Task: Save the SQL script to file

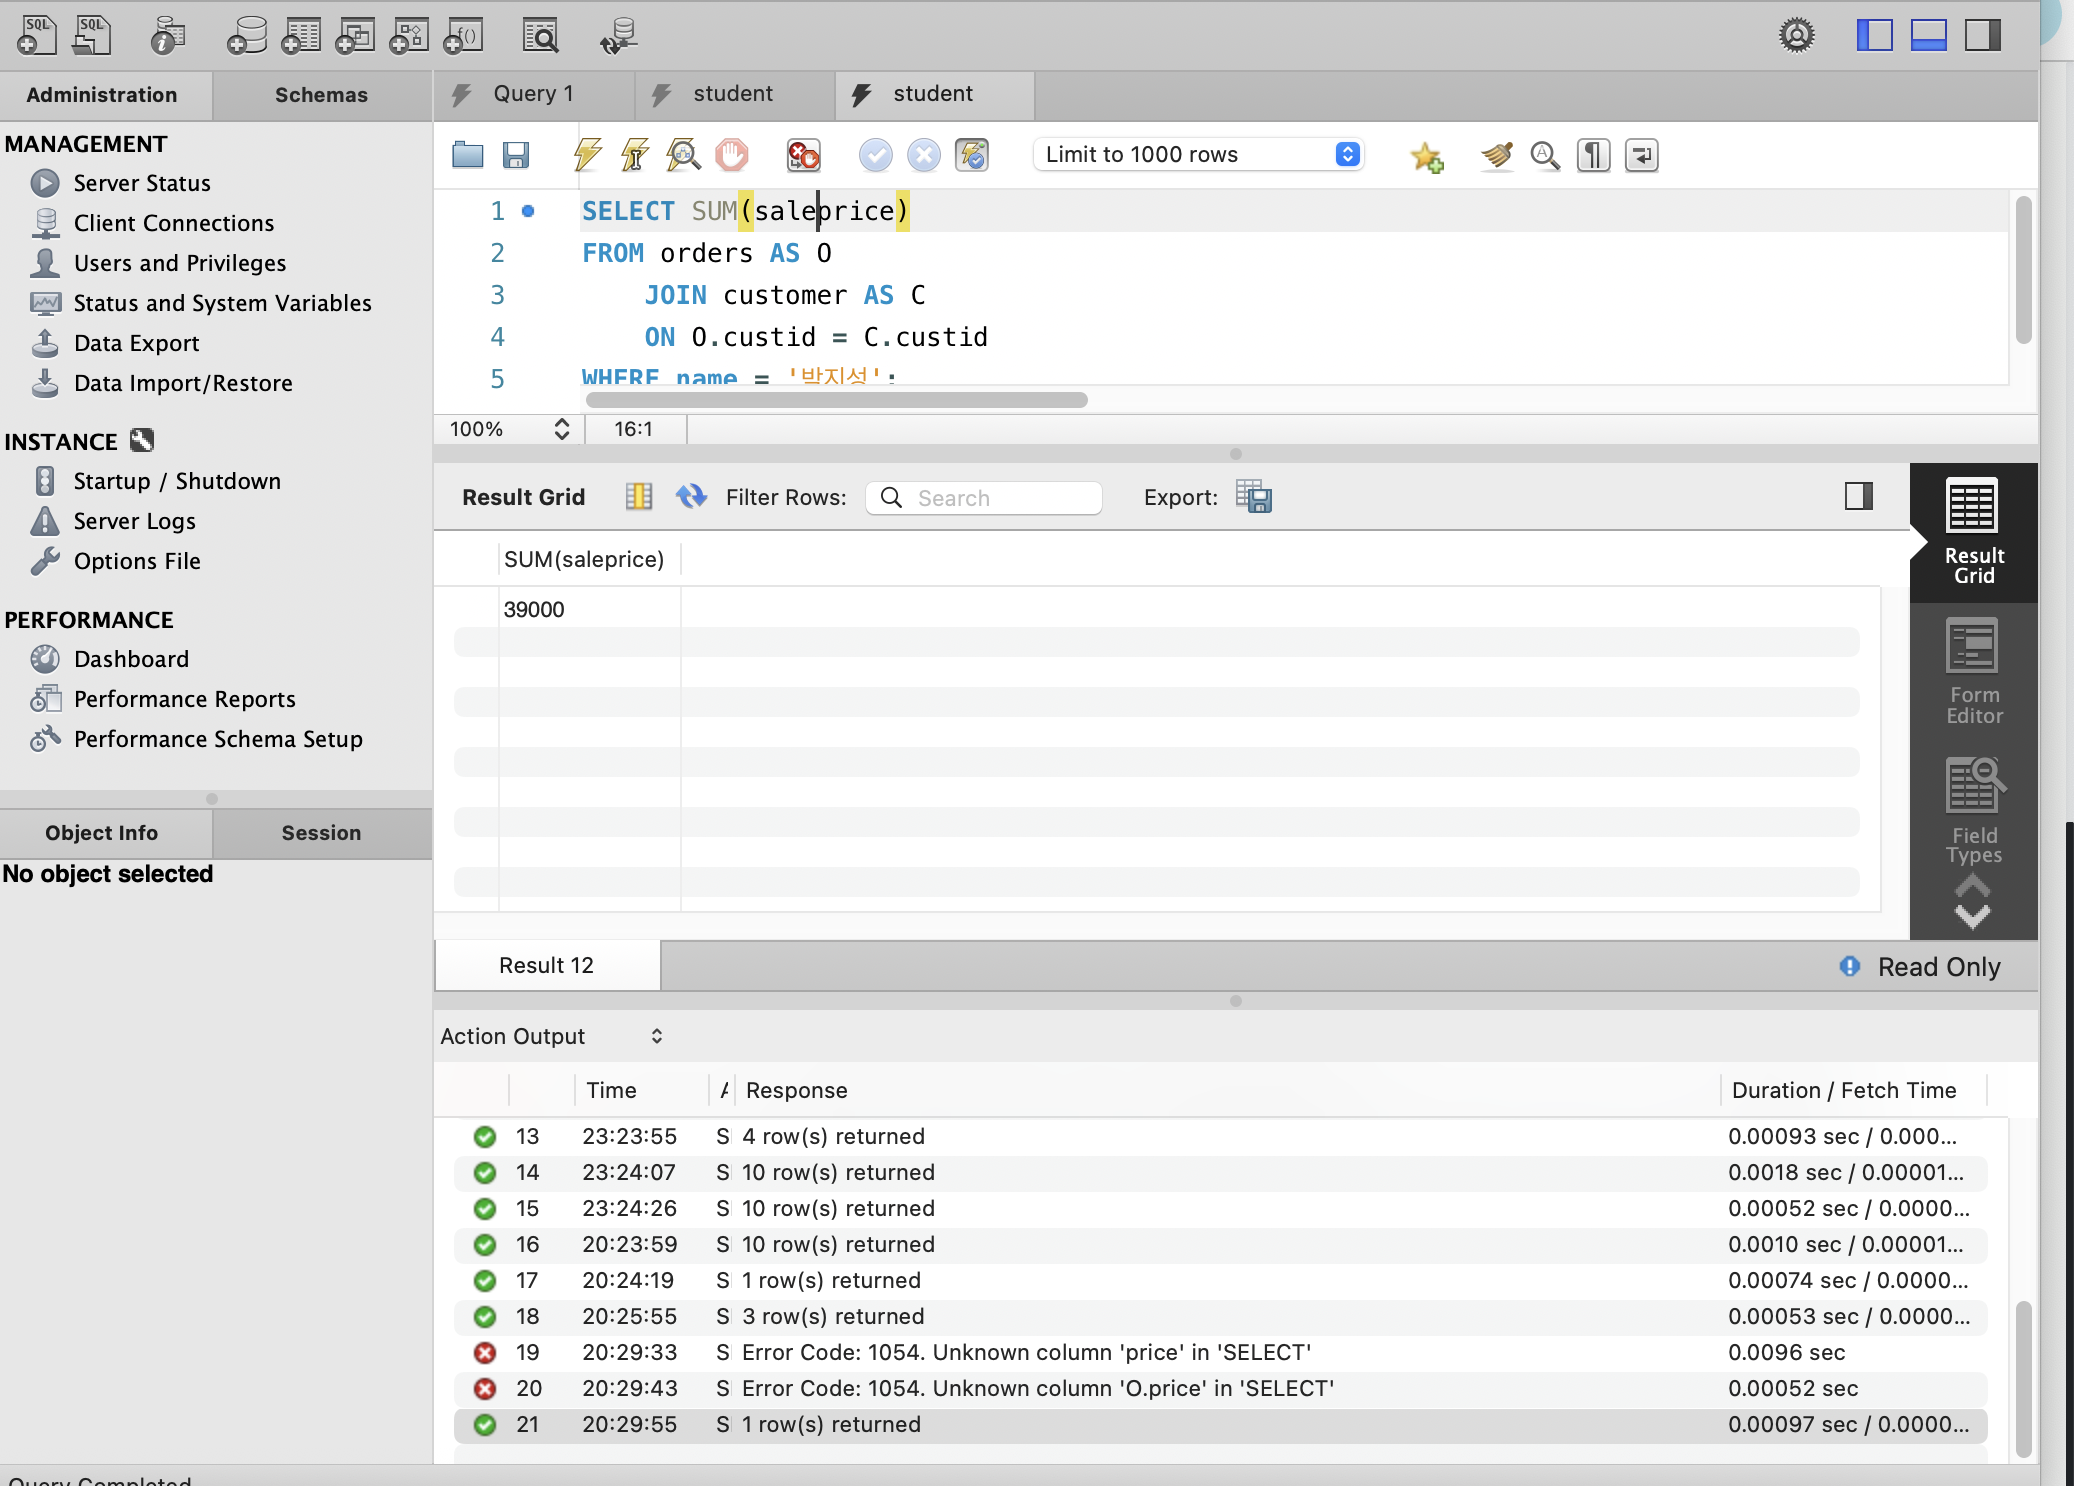Action: (515, 155)
